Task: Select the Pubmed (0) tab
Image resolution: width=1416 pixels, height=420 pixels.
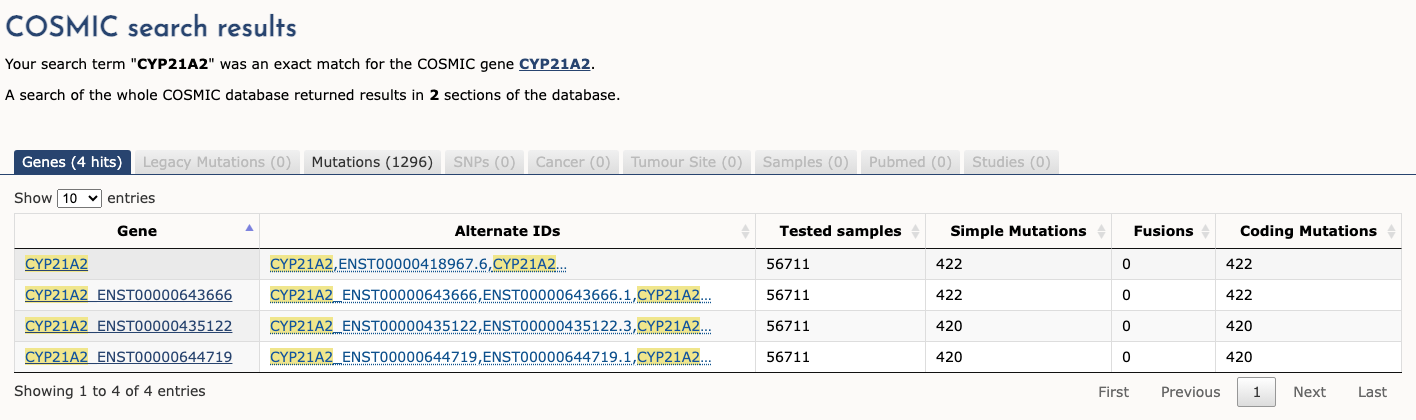Action: tap(910, 162)
